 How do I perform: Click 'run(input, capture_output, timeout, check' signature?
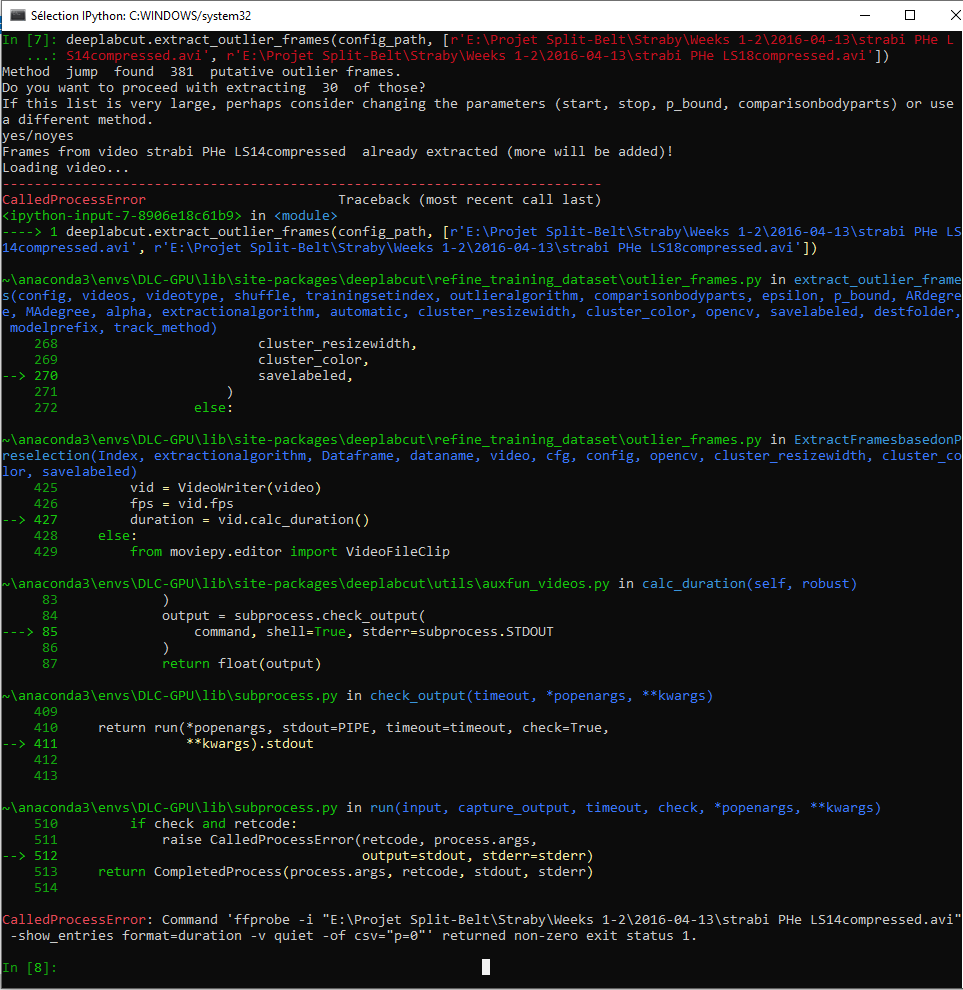pos(625,808)
